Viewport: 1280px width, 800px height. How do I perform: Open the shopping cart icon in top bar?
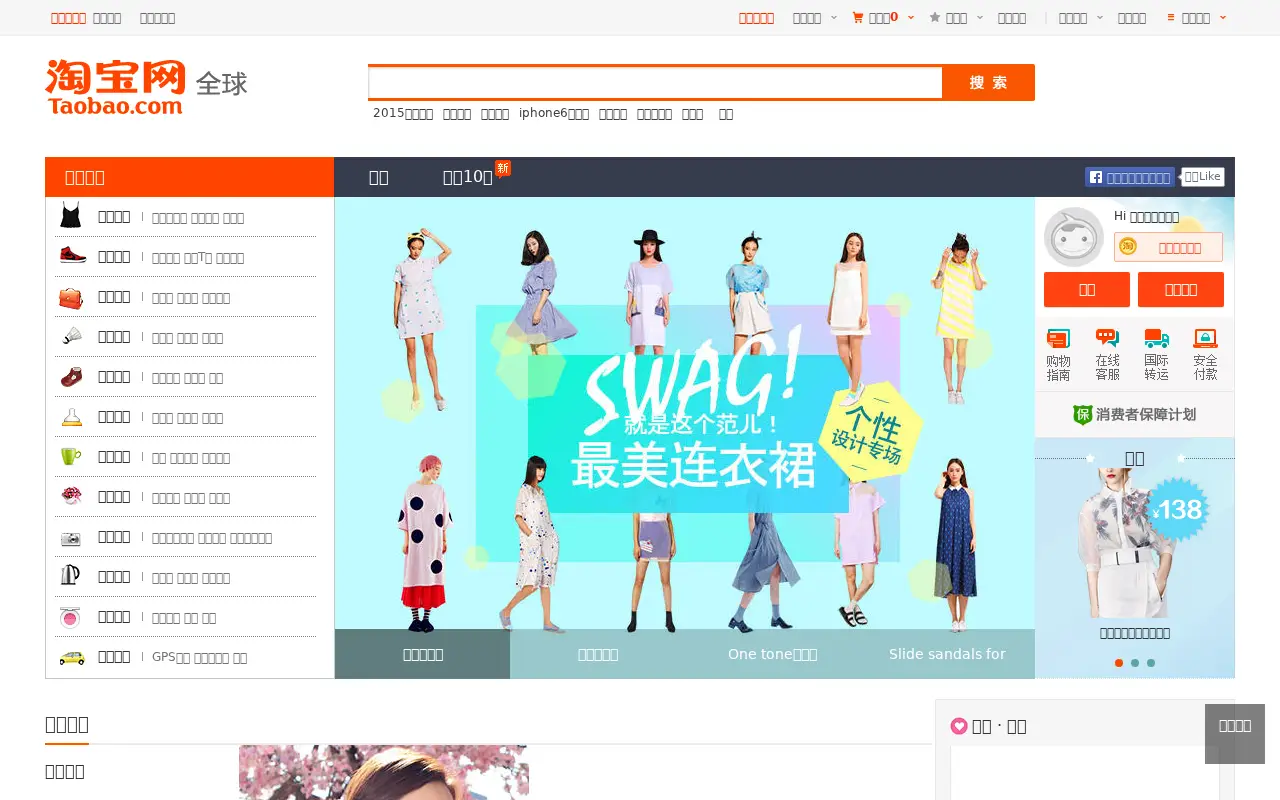(858, 17)
